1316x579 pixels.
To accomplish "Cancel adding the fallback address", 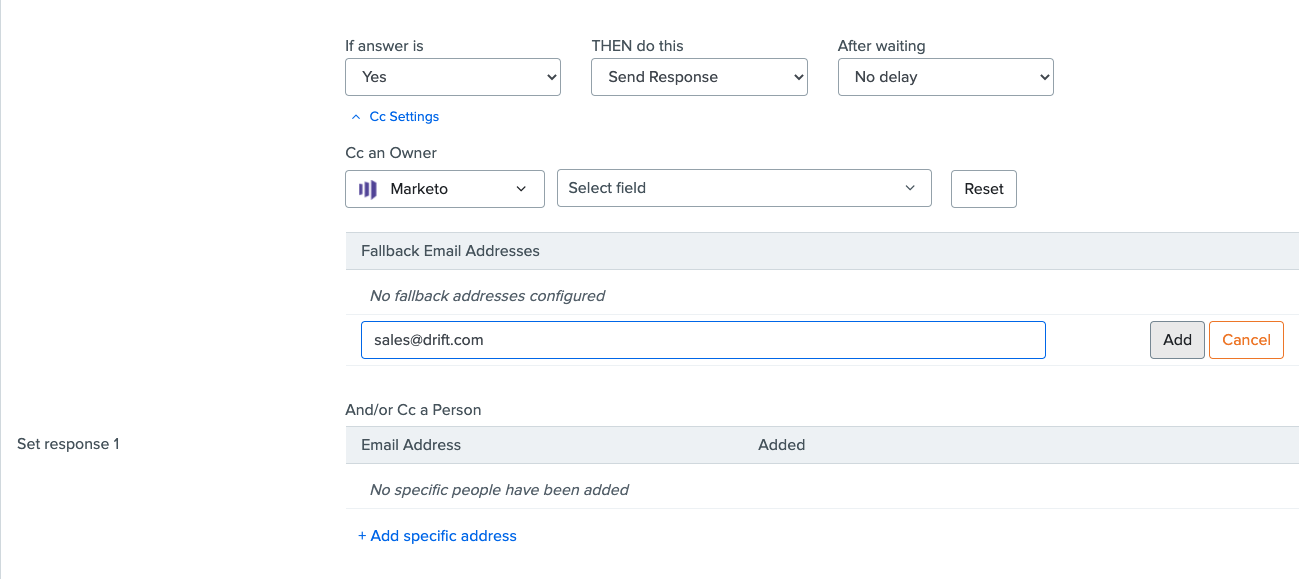I will (1246, 340).
